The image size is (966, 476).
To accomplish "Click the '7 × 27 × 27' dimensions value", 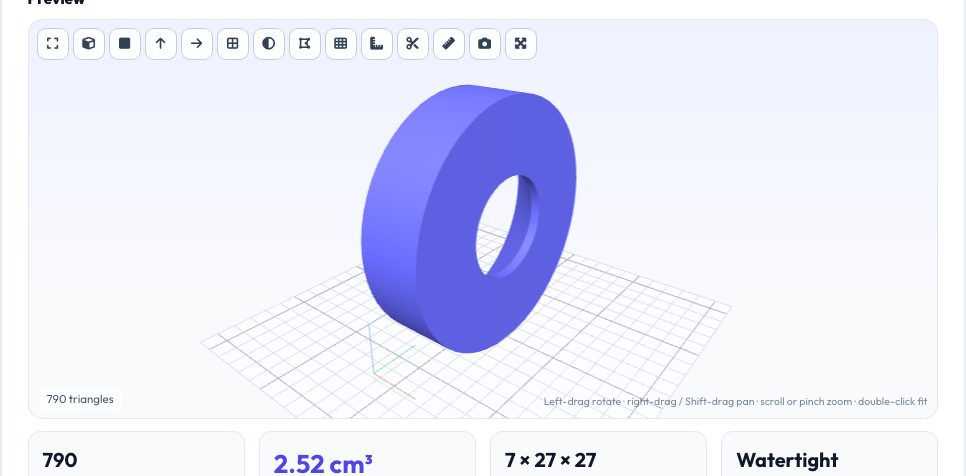I will (550, 461).
